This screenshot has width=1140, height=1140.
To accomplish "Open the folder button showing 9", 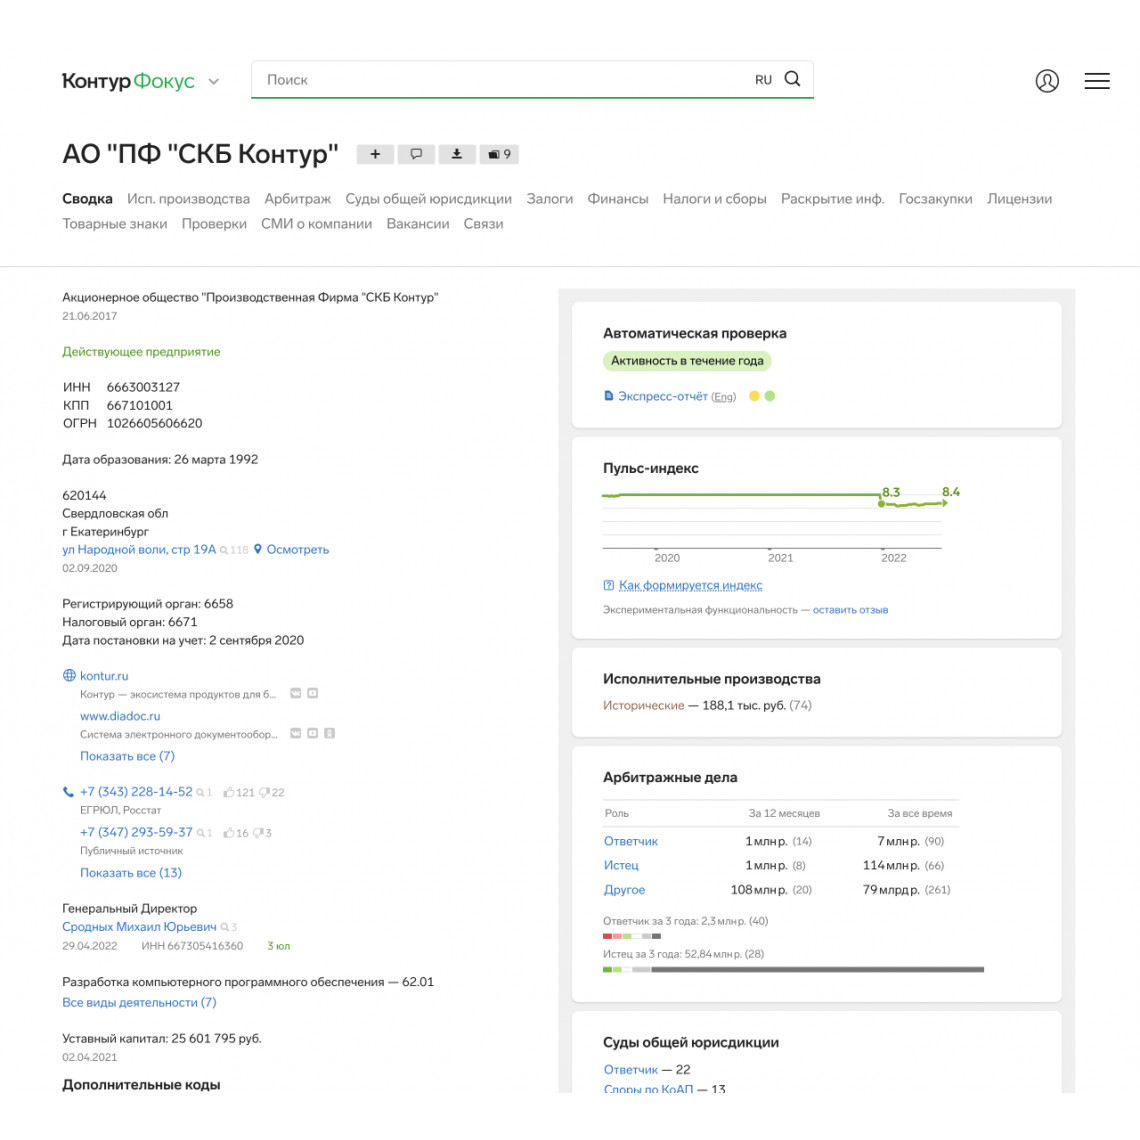I will 499,154.
